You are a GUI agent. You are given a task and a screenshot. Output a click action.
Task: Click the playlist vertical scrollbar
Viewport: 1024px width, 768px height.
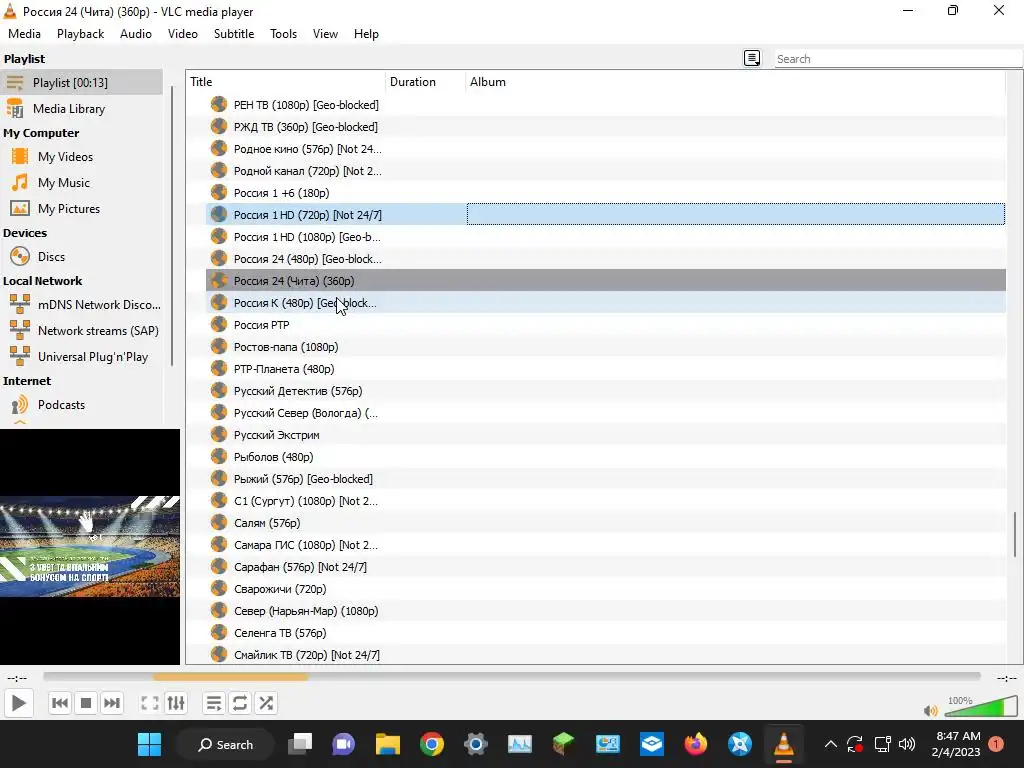point(1014,534)
